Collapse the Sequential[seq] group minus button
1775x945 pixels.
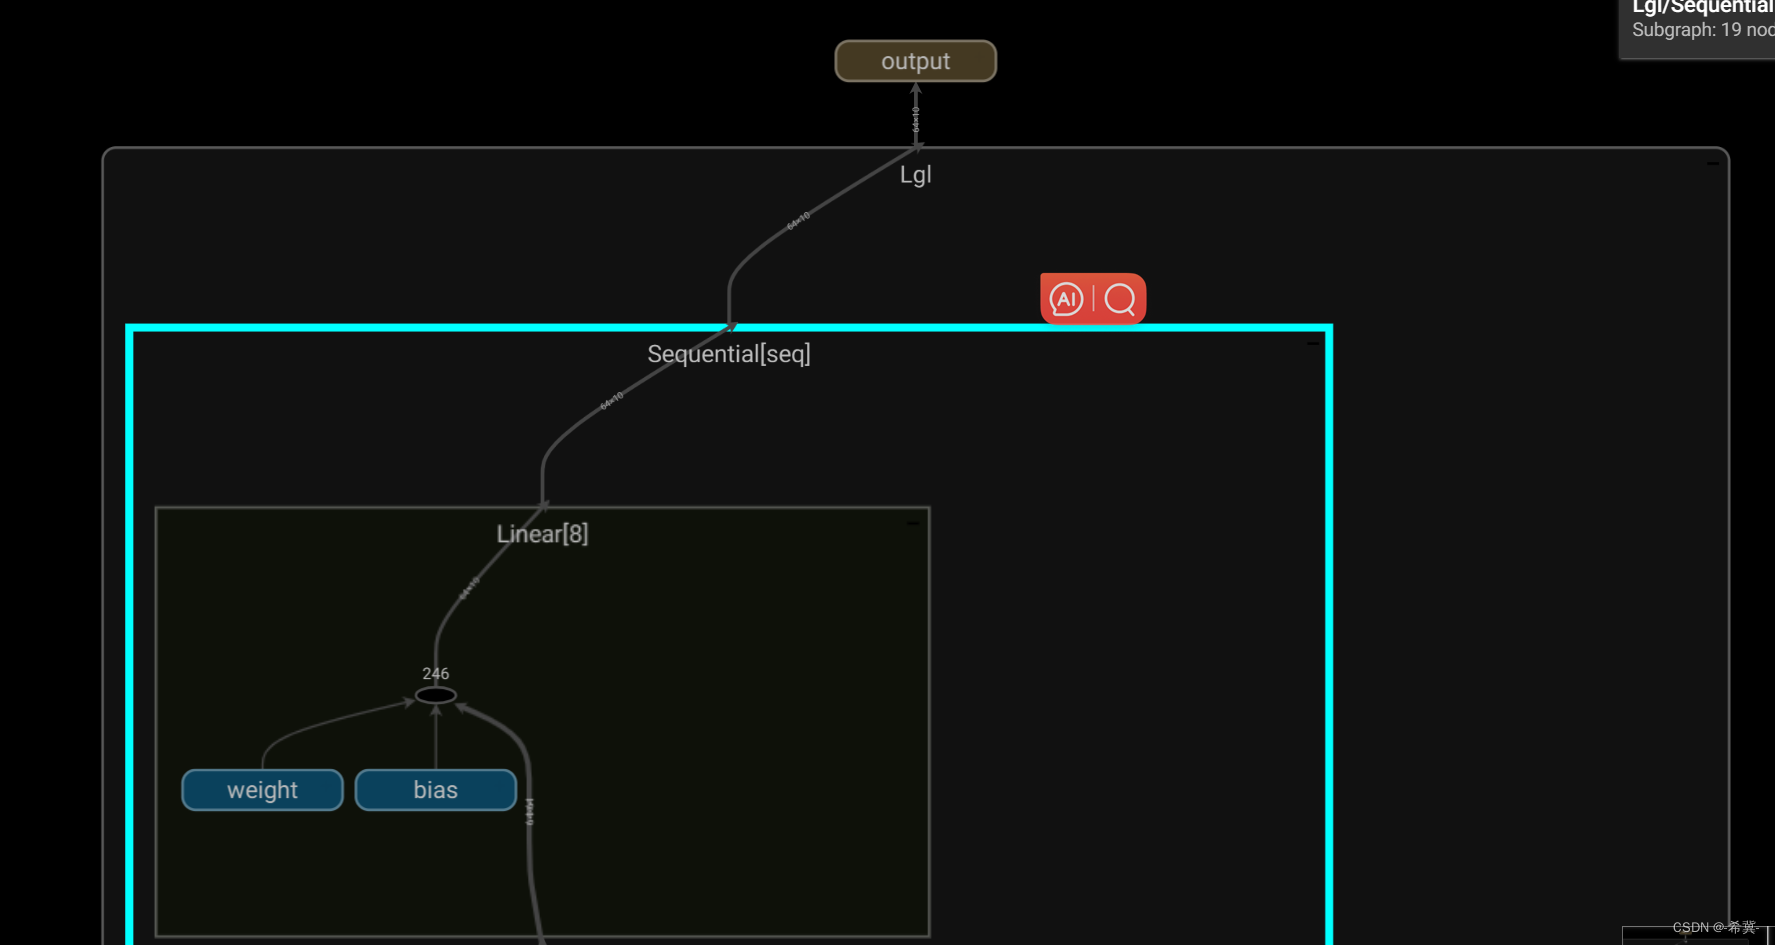click(x=1313, y=343)
